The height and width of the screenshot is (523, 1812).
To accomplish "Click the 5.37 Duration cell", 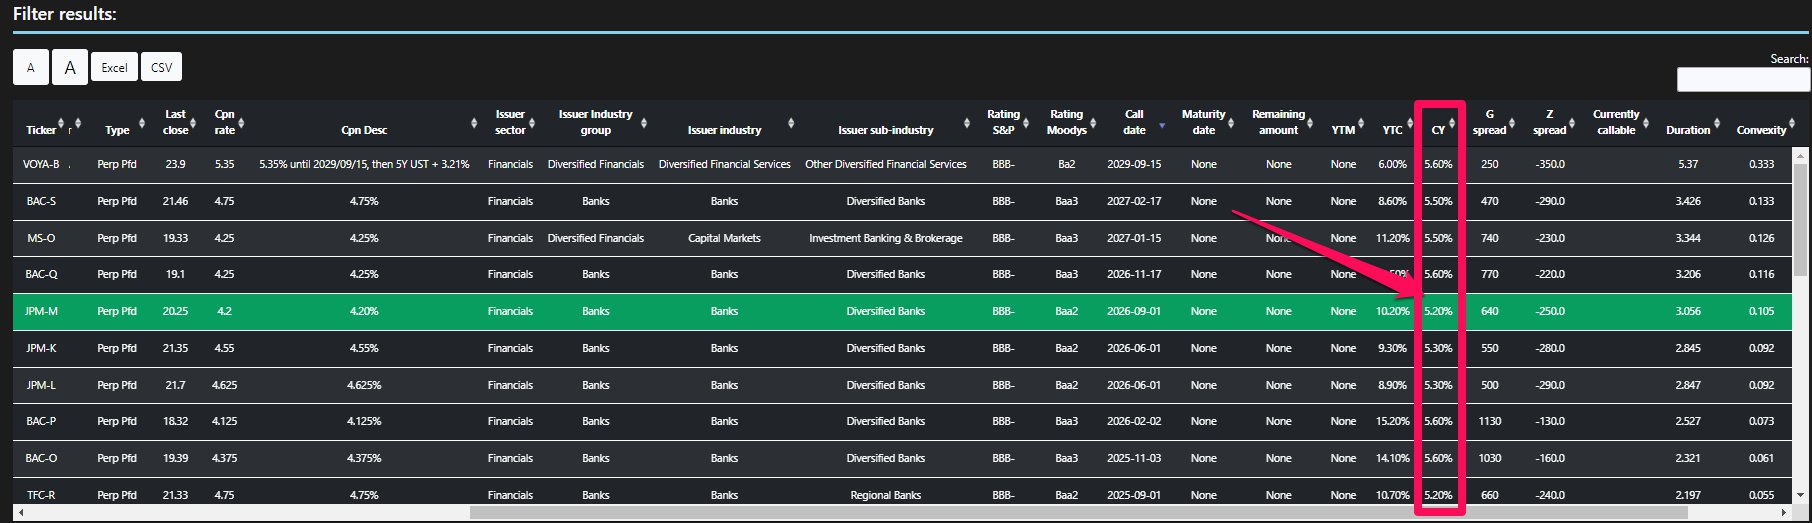I will (1688, 164).
